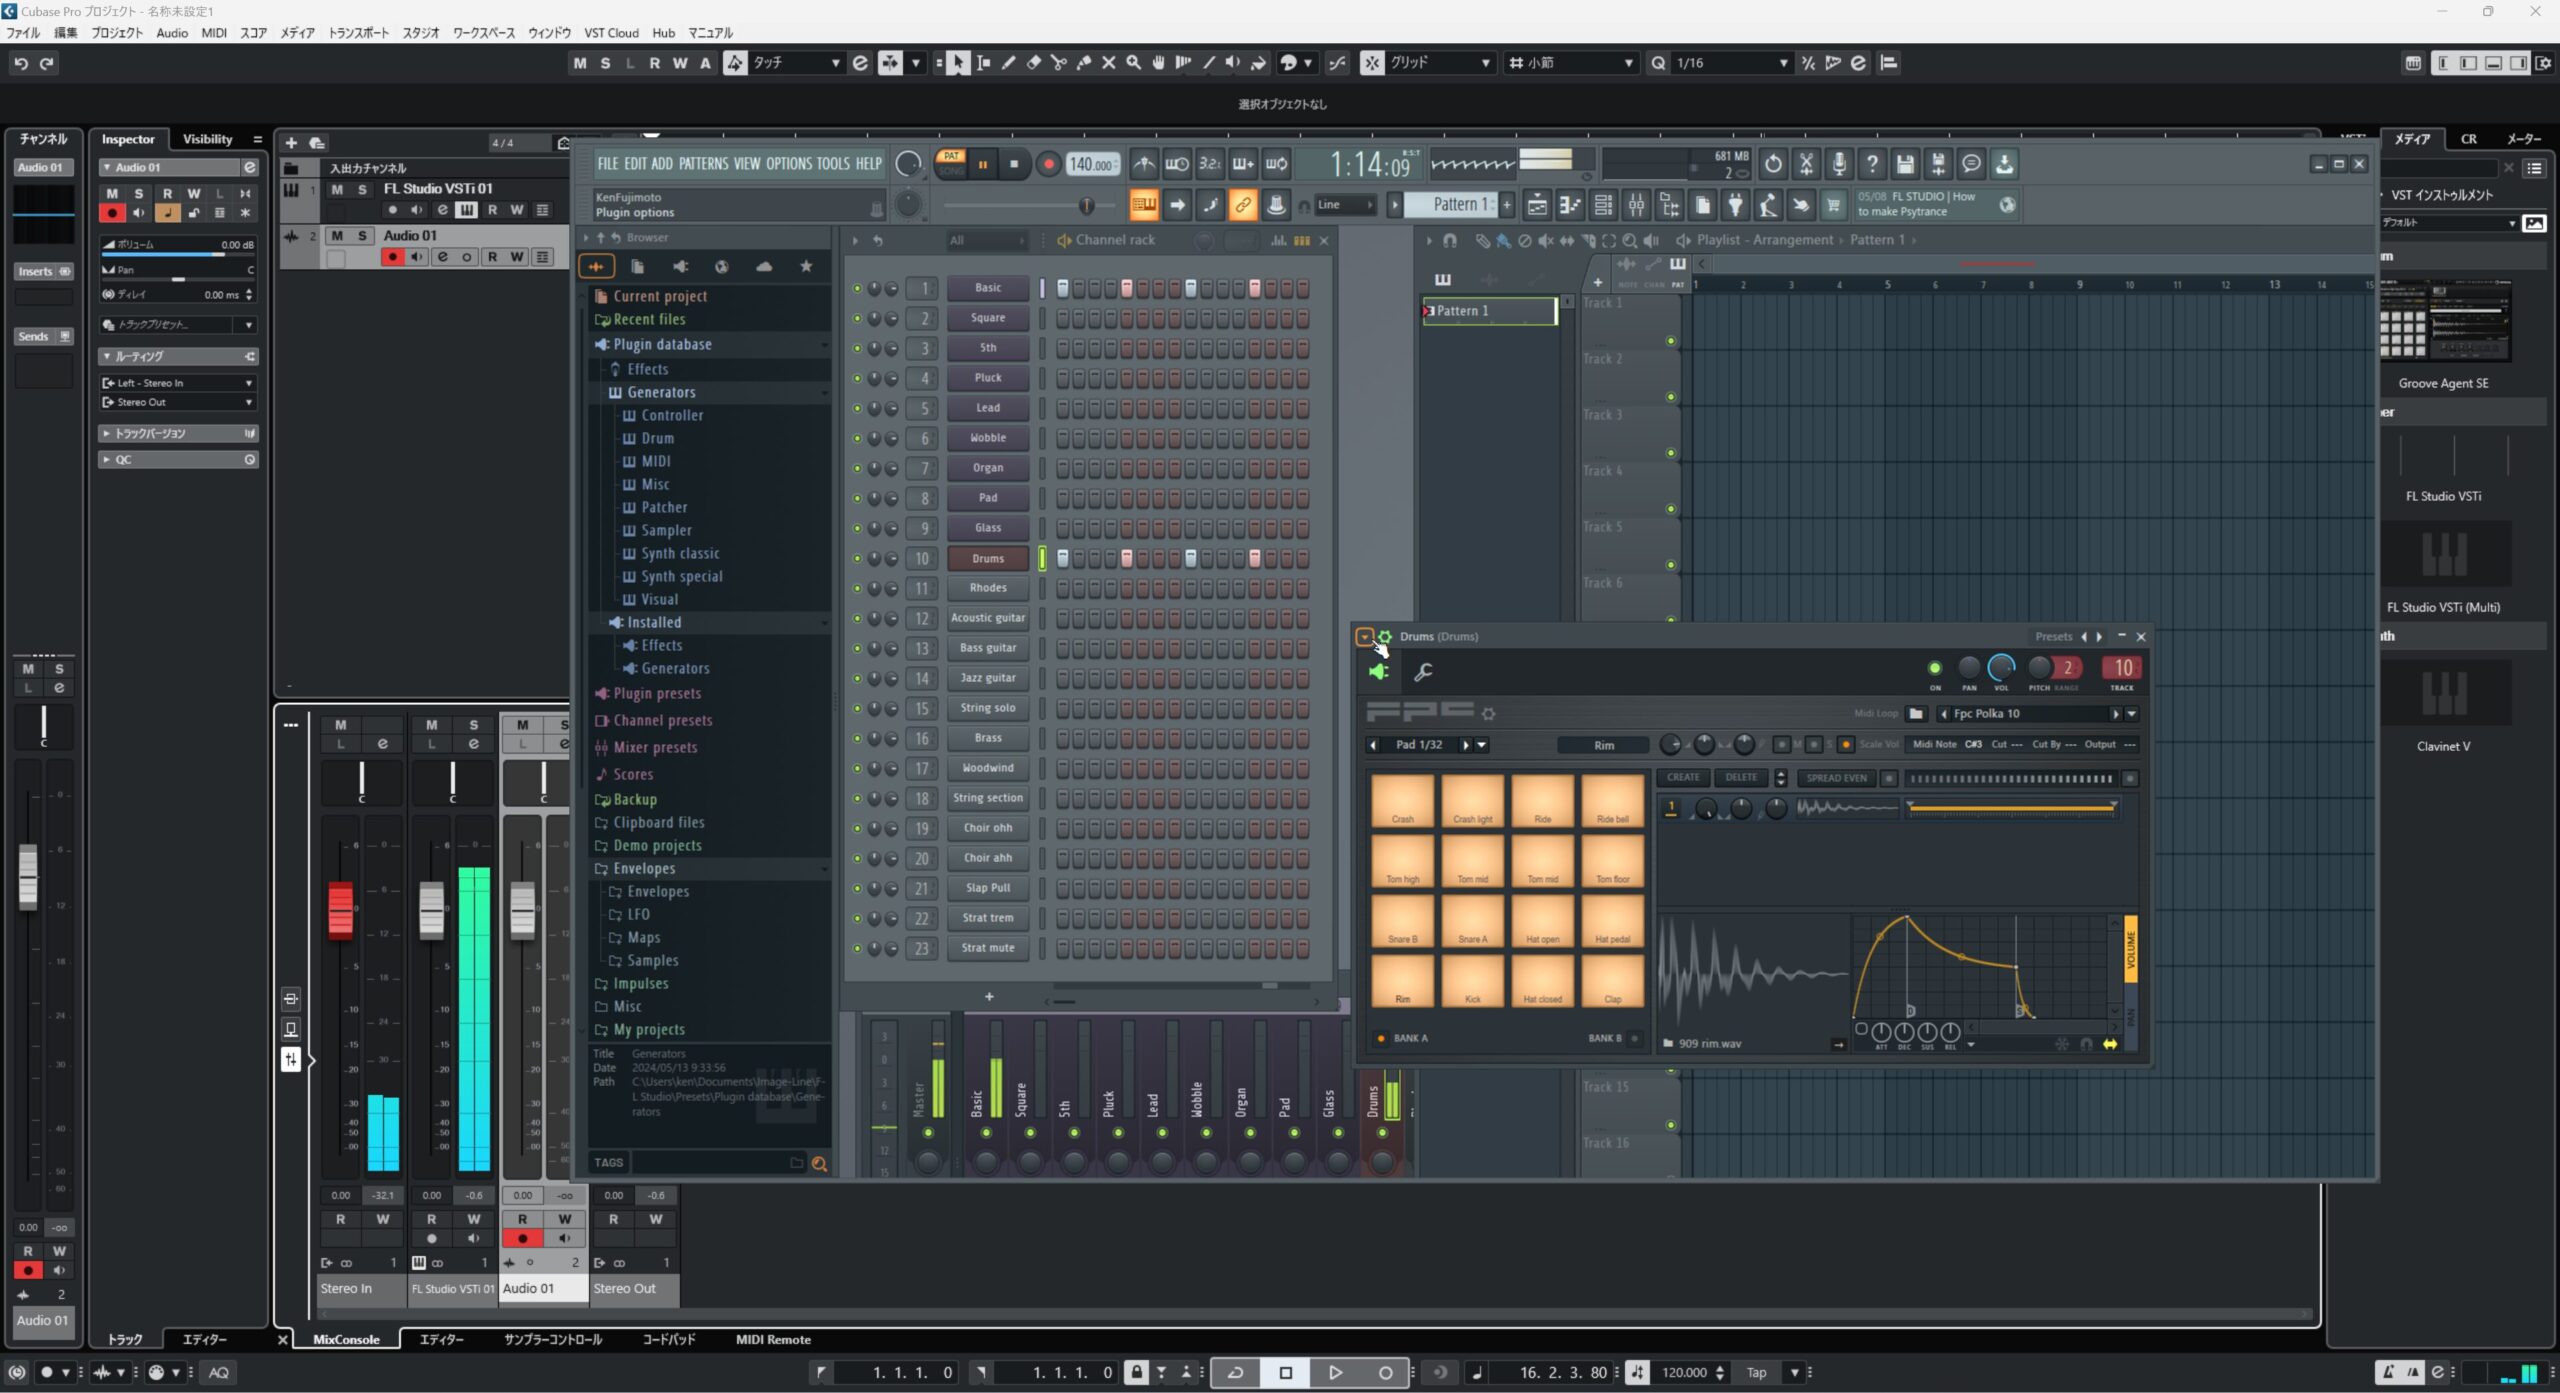Open the quantize 1/16 dropdown
The width and height of the screenshot is (2560, 1393).
pos(1733,63)
